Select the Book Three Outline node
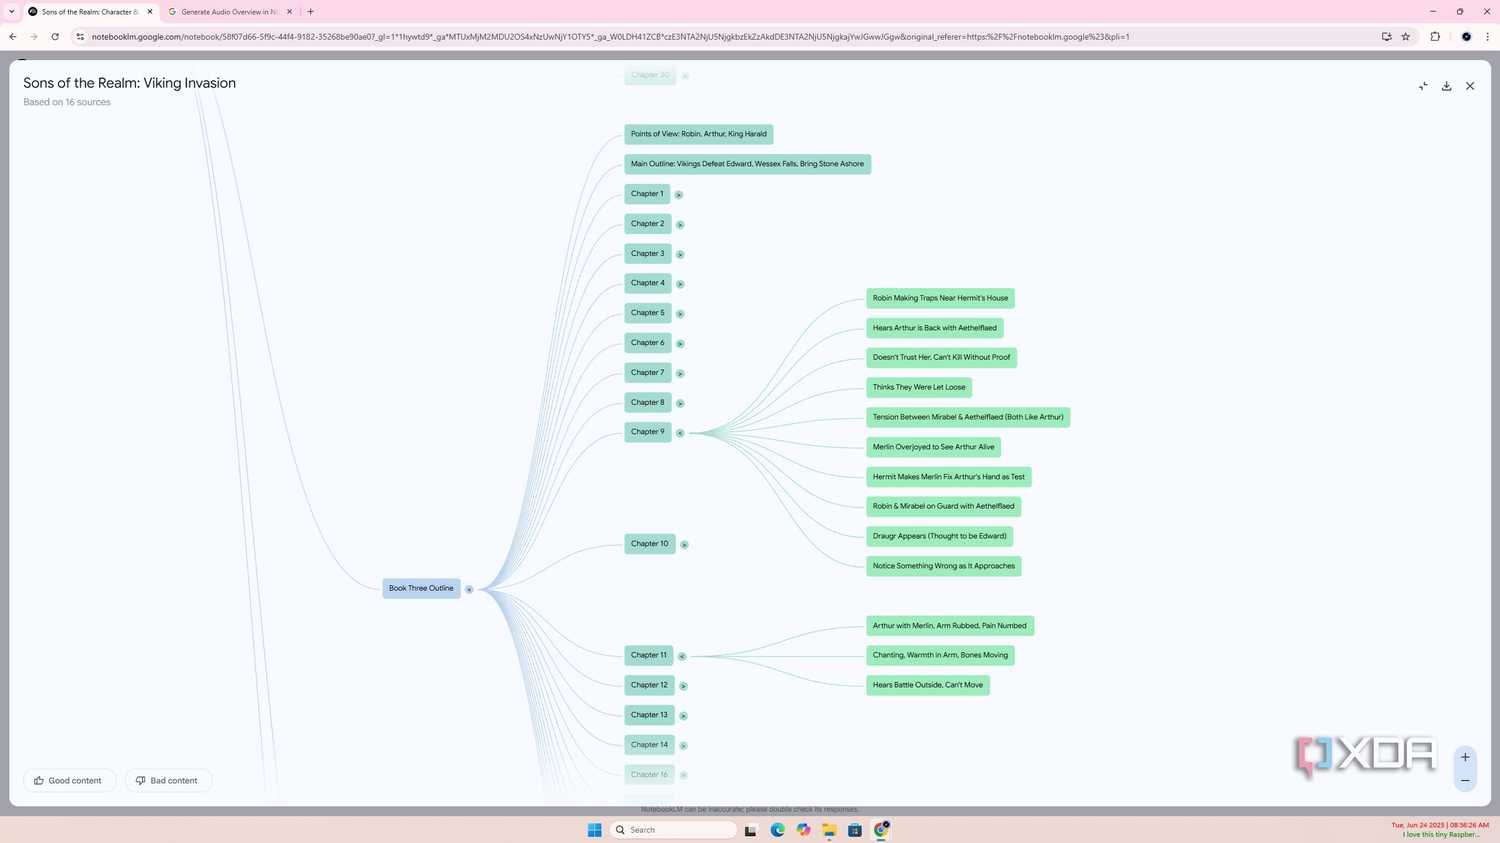This screenshot has height=843, width=1500. (421, 588)
